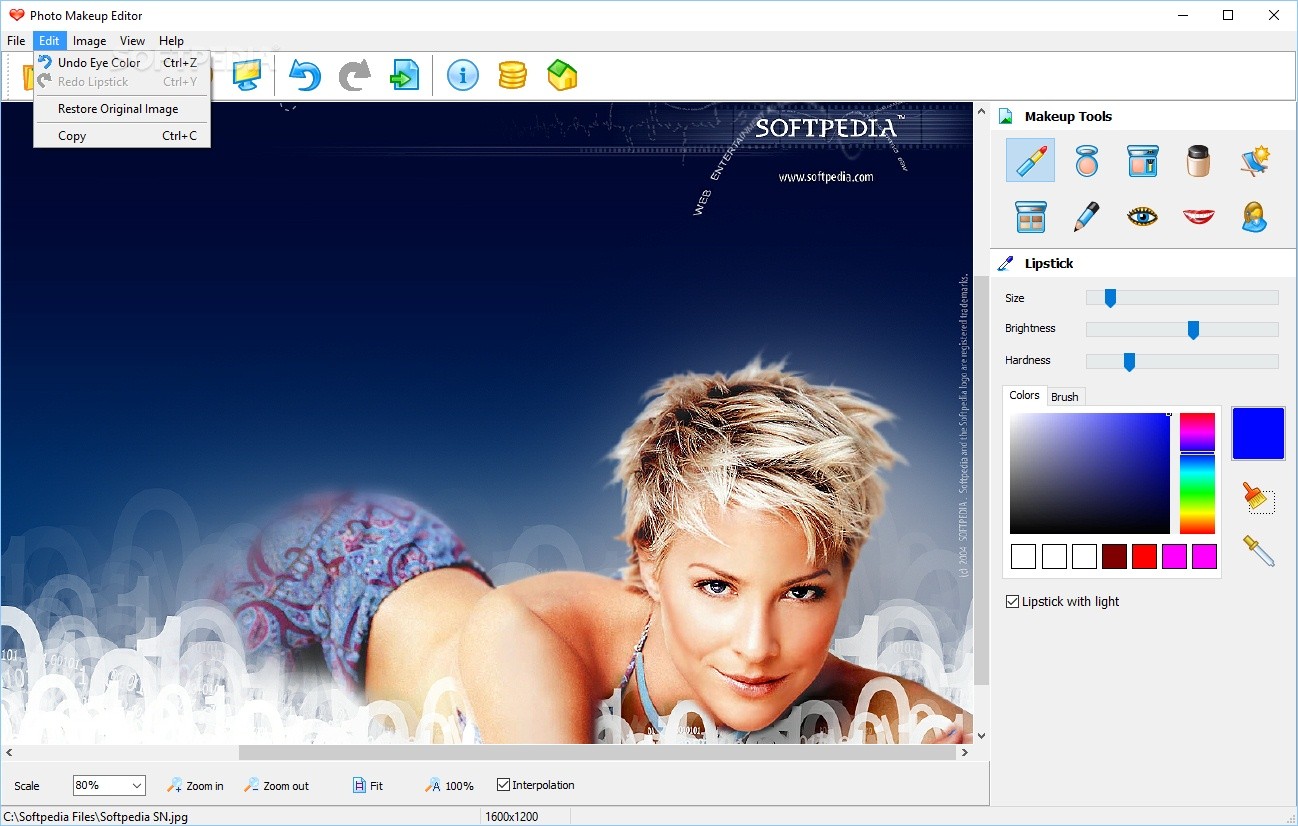This screenshot has height=826, width=1298.
Task: Click the page with green arrow toolbar icon
Action: (404, 75)
